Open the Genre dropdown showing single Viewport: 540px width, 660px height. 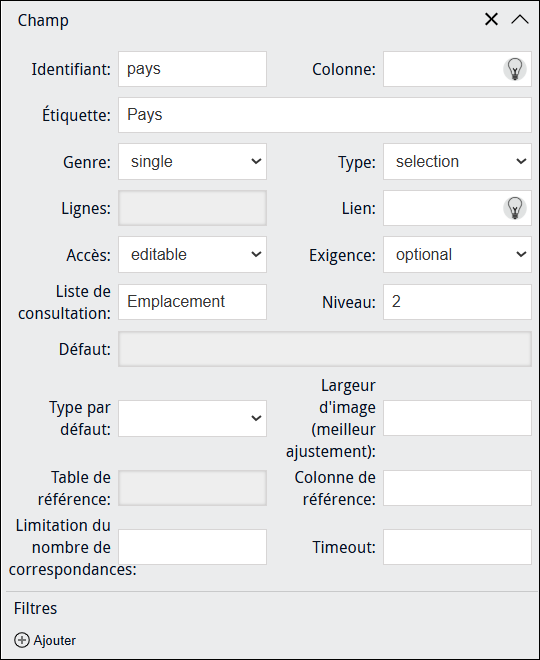pyautogui.click(x=192, y=162)
